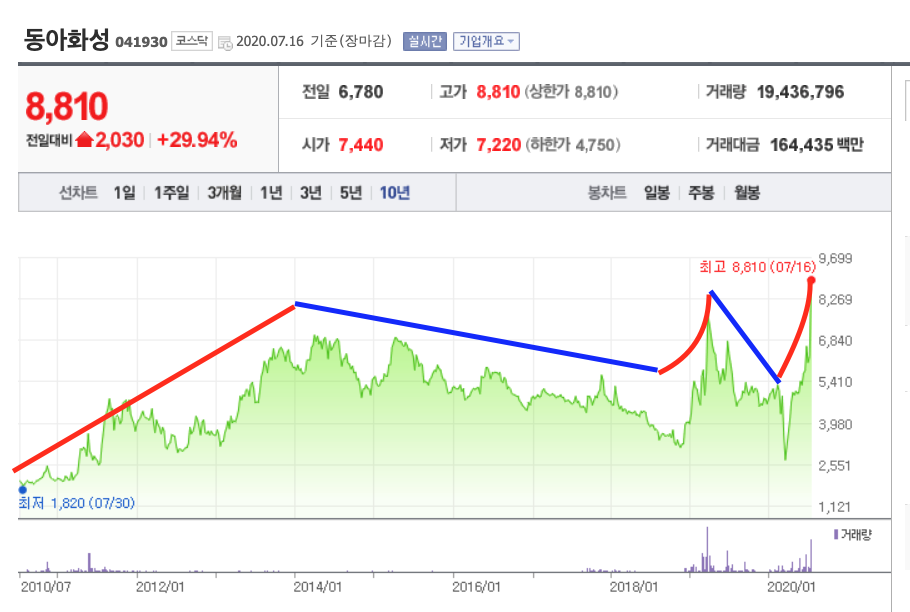Select the 1년 line chart tab
The height and width of the screenshot is (612, 910).
coord(271,193)
